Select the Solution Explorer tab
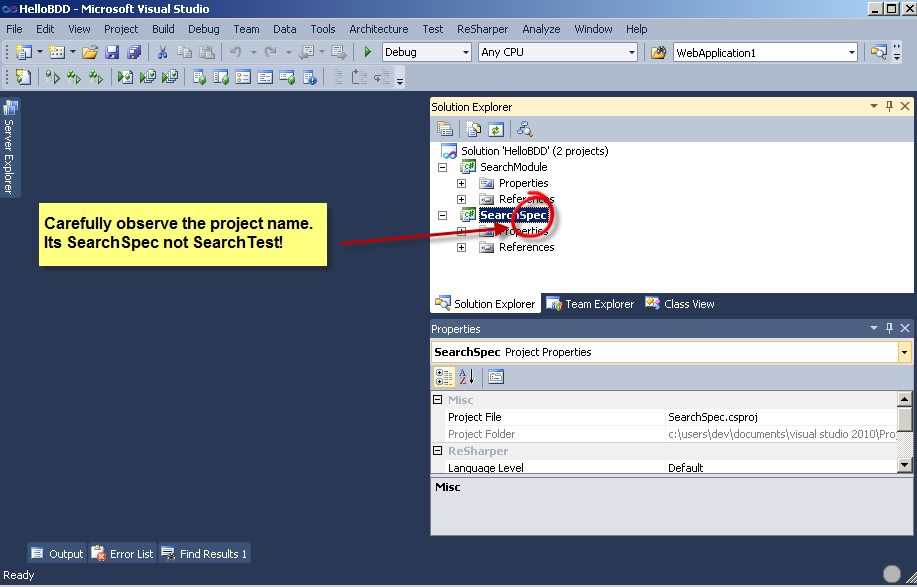917x587 pixels. click(485, 304)
